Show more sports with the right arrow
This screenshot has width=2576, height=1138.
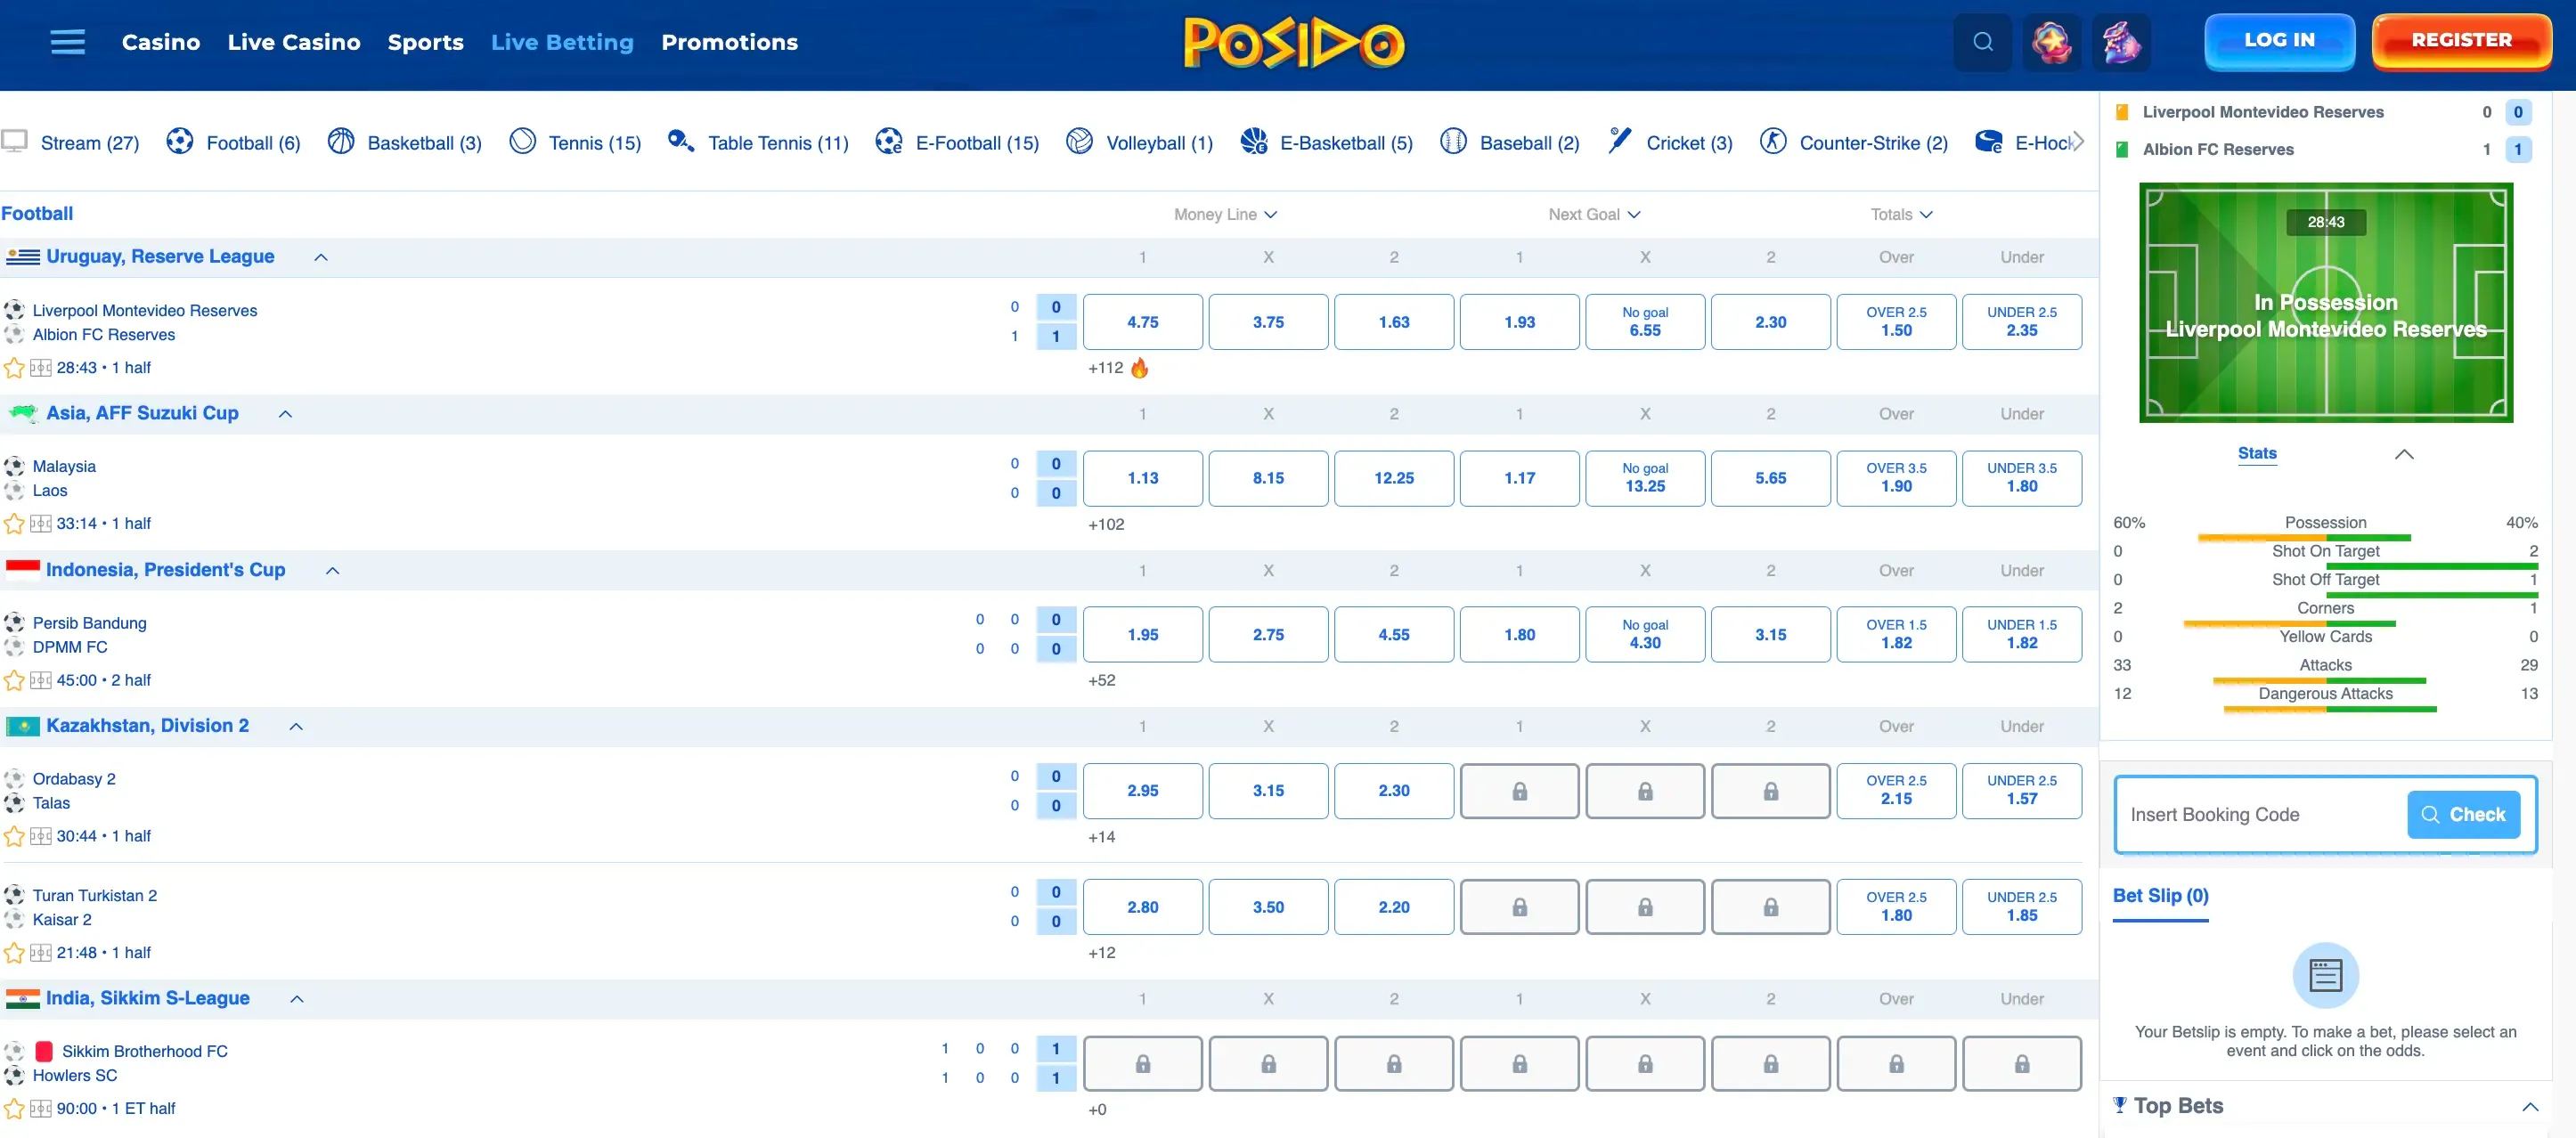(2078, 142)
